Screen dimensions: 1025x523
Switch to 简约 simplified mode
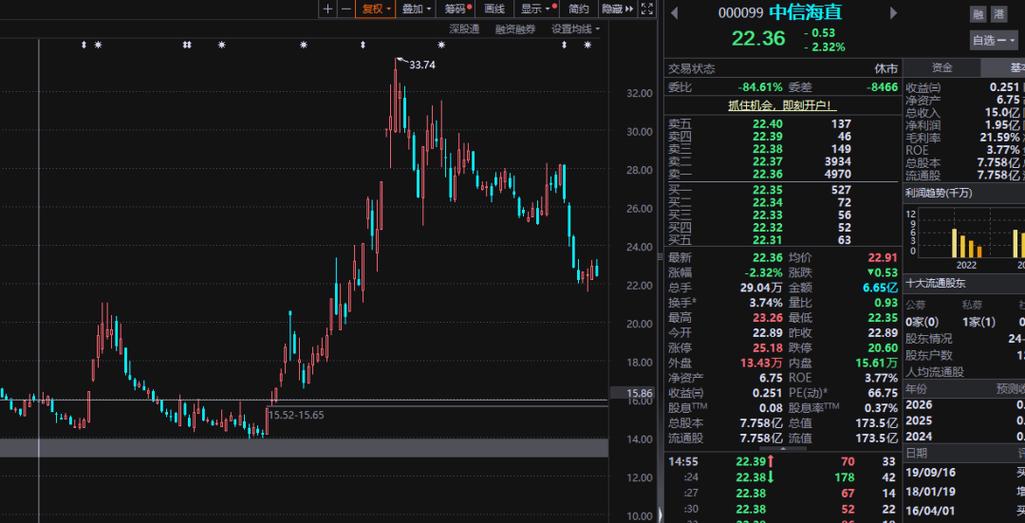579,9
